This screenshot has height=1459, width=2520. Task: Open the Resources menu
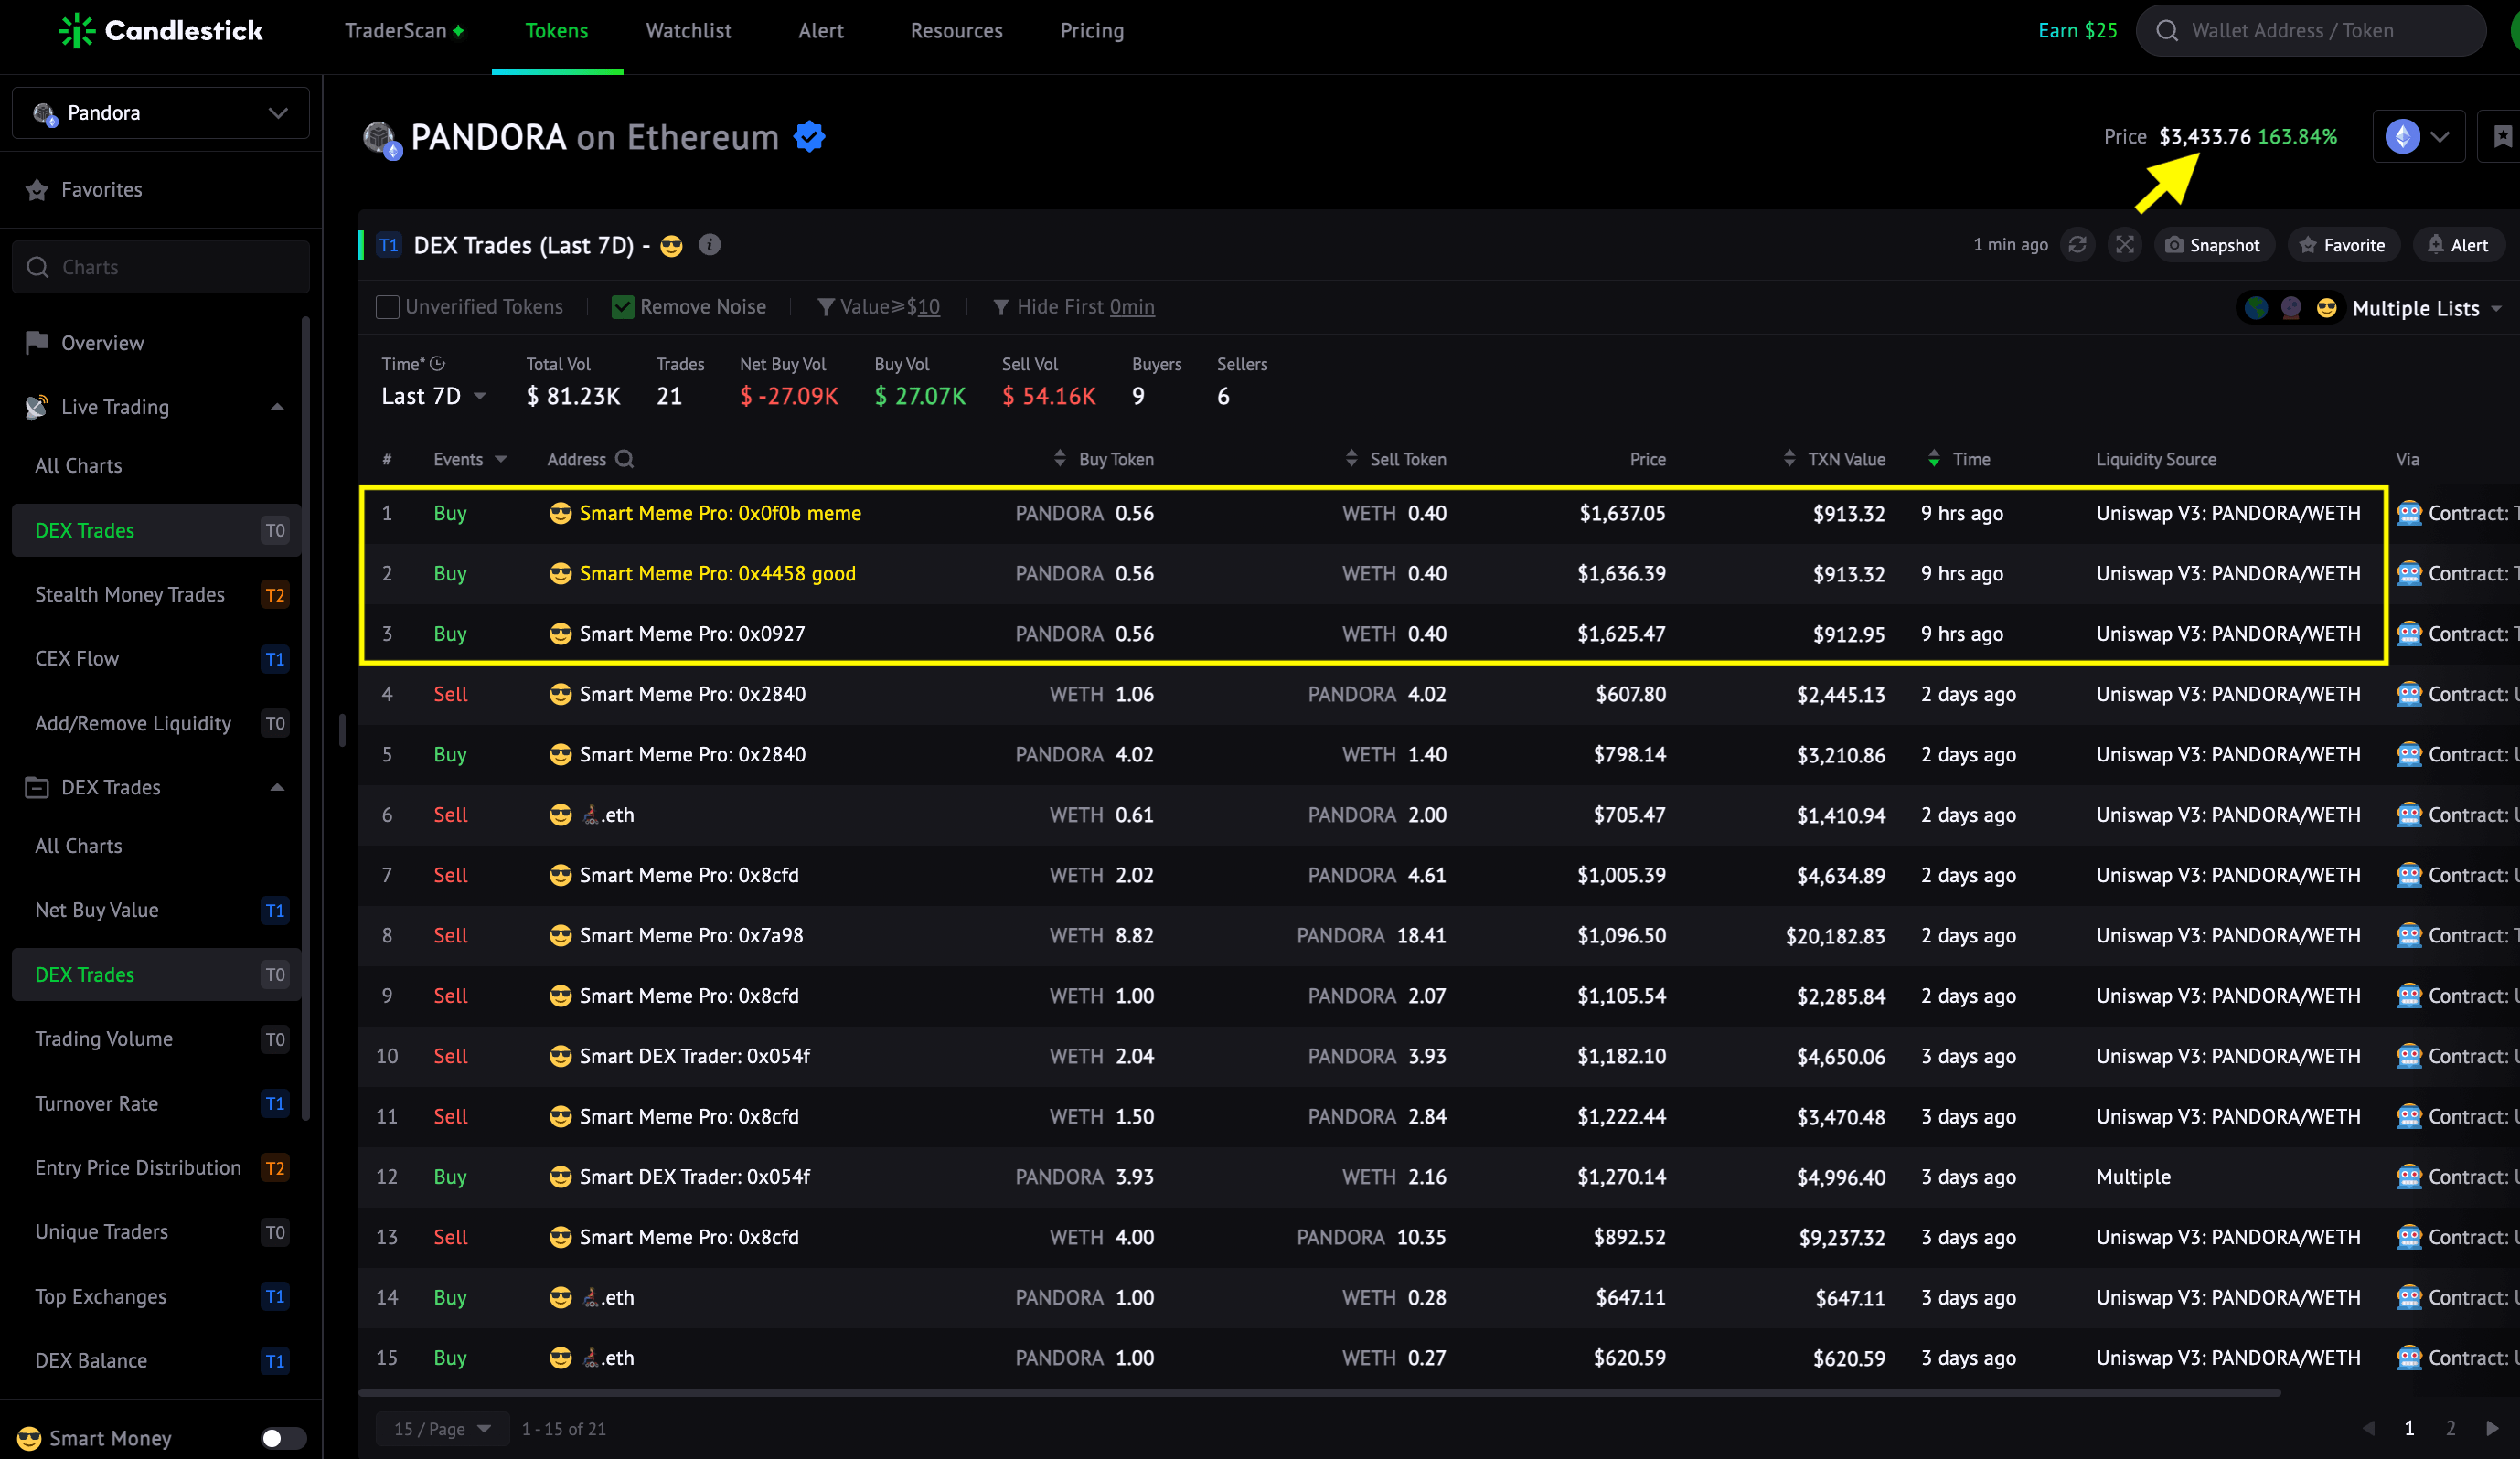click(956, 31)
